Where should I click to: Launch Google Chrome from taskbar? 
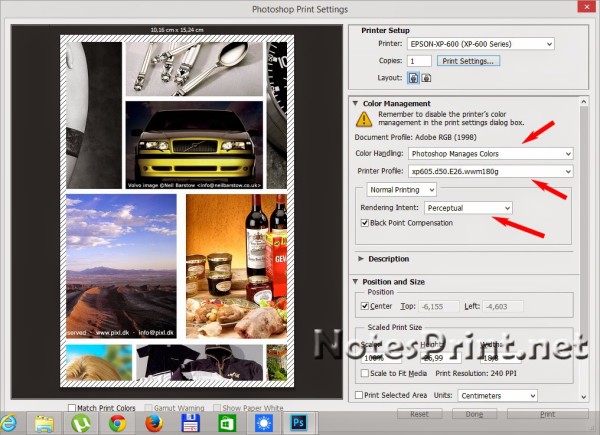click(x=117, y=424)
